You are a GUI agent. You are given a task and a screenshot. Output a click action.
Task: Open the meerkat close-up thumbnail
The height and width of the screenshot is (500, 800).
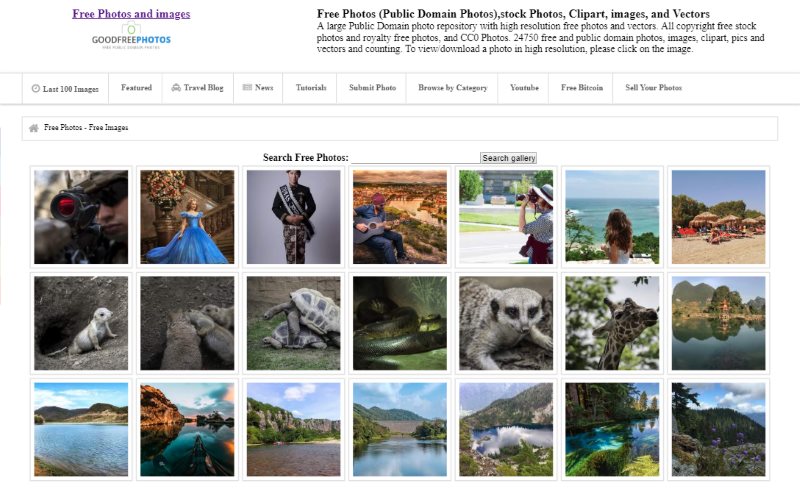(x=506, y=323)
